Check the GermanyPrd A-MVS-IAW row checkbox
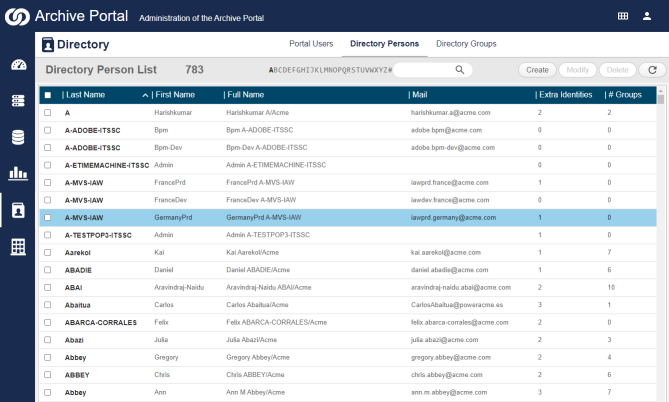Image resolution: width=669 pixels, height=402 pixels. (x=48, y=218)
